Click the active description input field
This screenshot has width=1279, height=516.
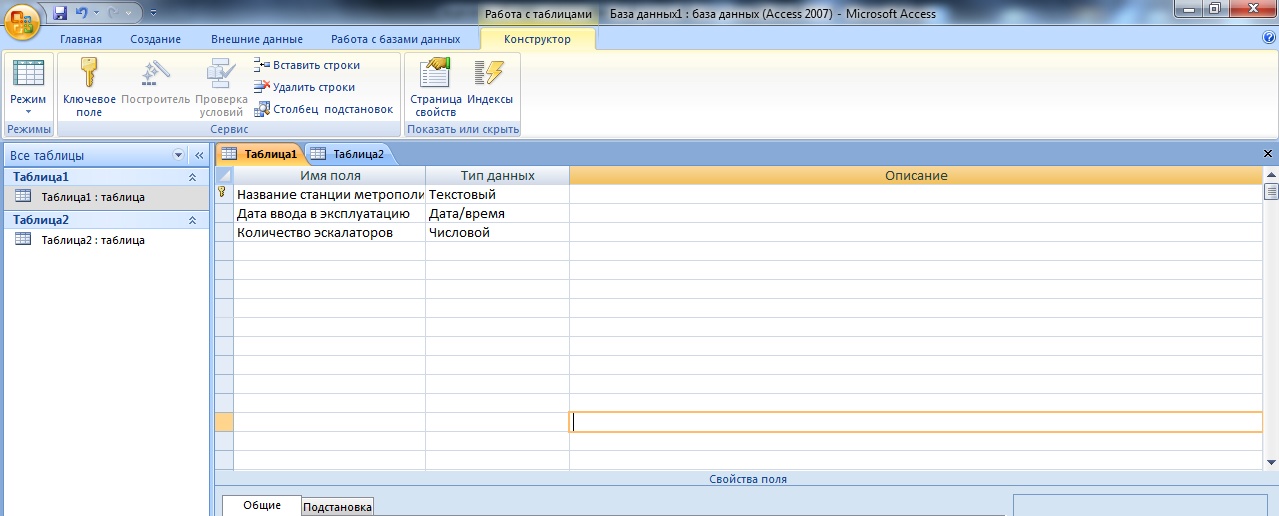(x=916, y=422)
